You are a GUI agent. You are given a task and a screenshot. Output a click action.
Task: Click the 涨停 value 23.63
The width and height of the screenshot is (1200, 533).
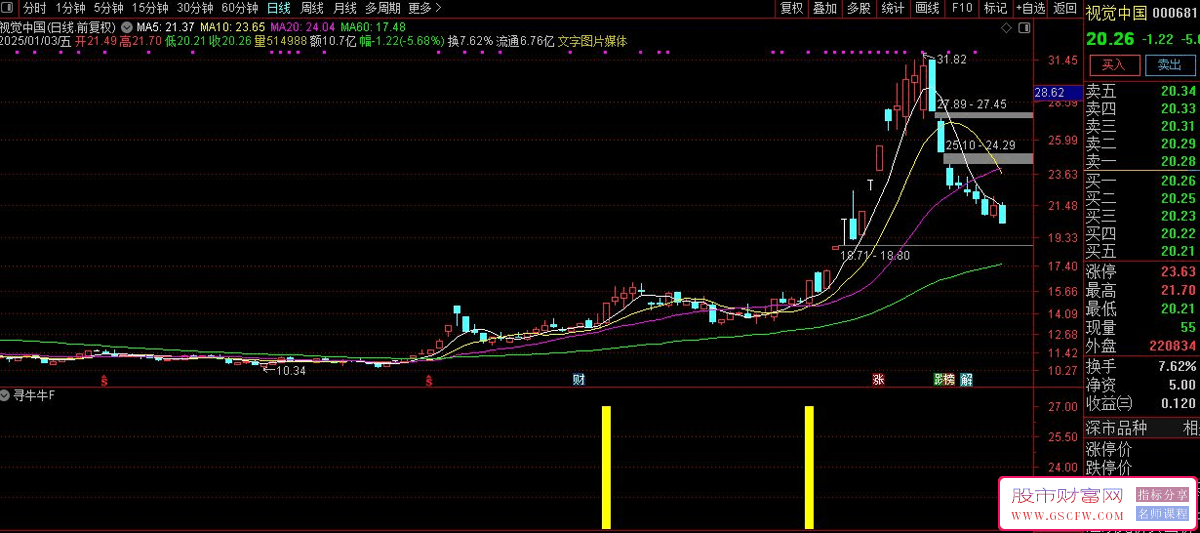1177,272
